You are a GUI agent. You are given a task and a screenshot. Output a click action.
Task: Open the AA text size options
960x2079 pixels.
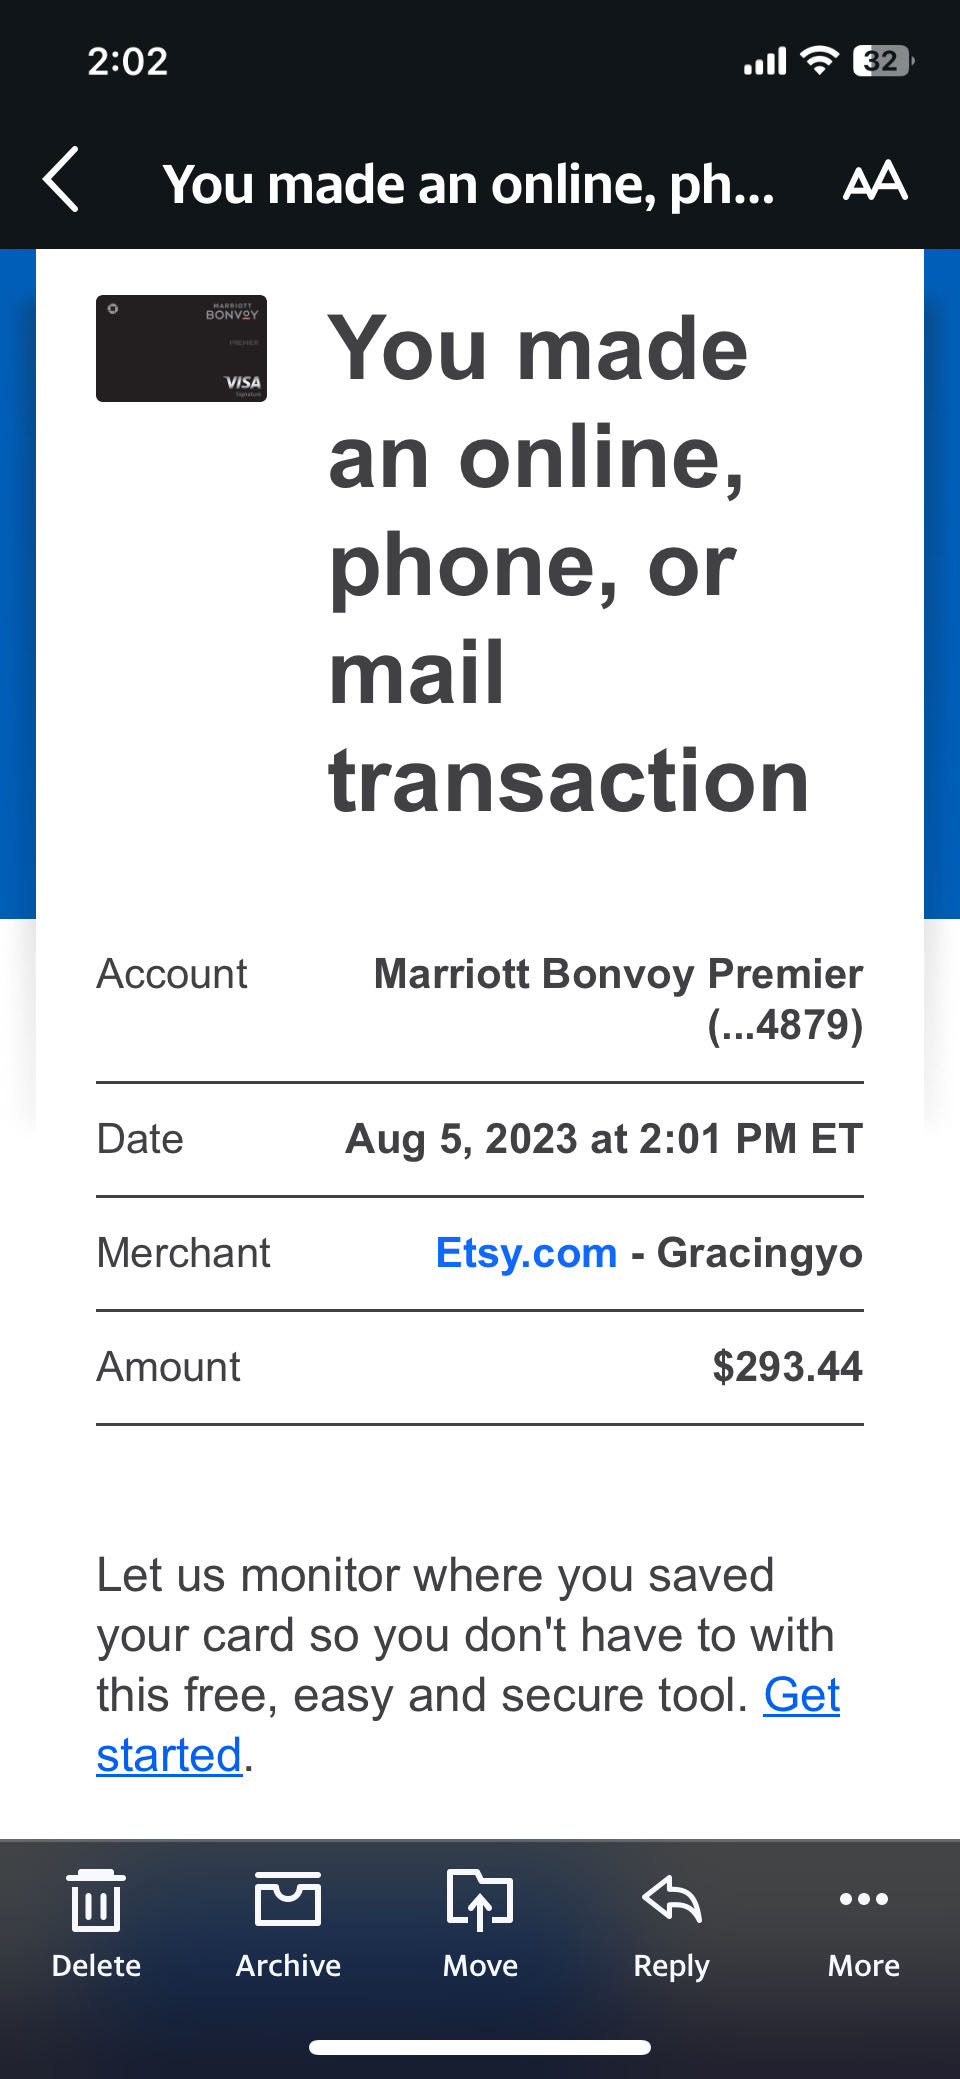point(875,182)
